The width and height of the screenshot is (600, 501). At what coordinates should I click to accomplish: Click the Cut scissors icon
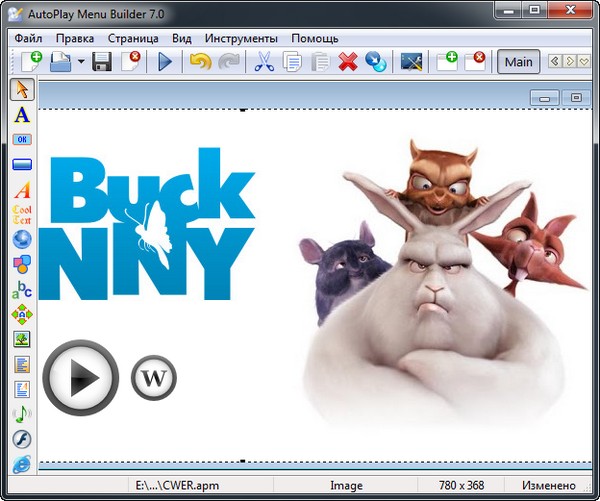[264, 62]
